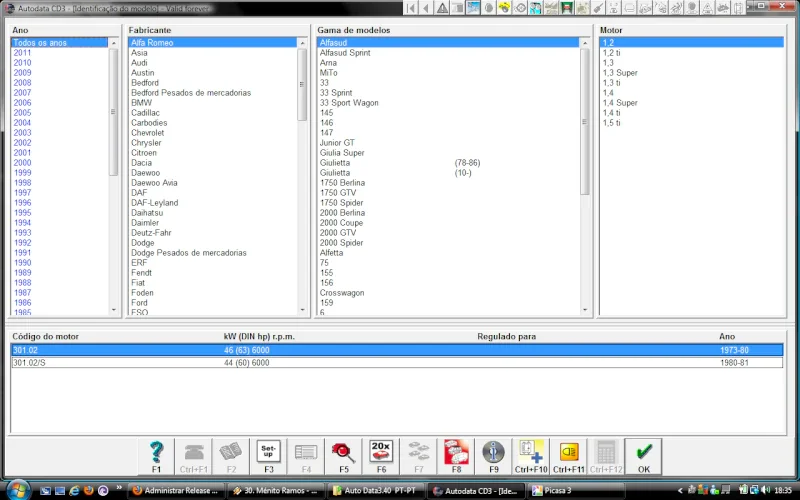Viewport: 800px width, 500px height.
Task: Switch to Picasa 3 taskbar window
Action: point(577,491)
